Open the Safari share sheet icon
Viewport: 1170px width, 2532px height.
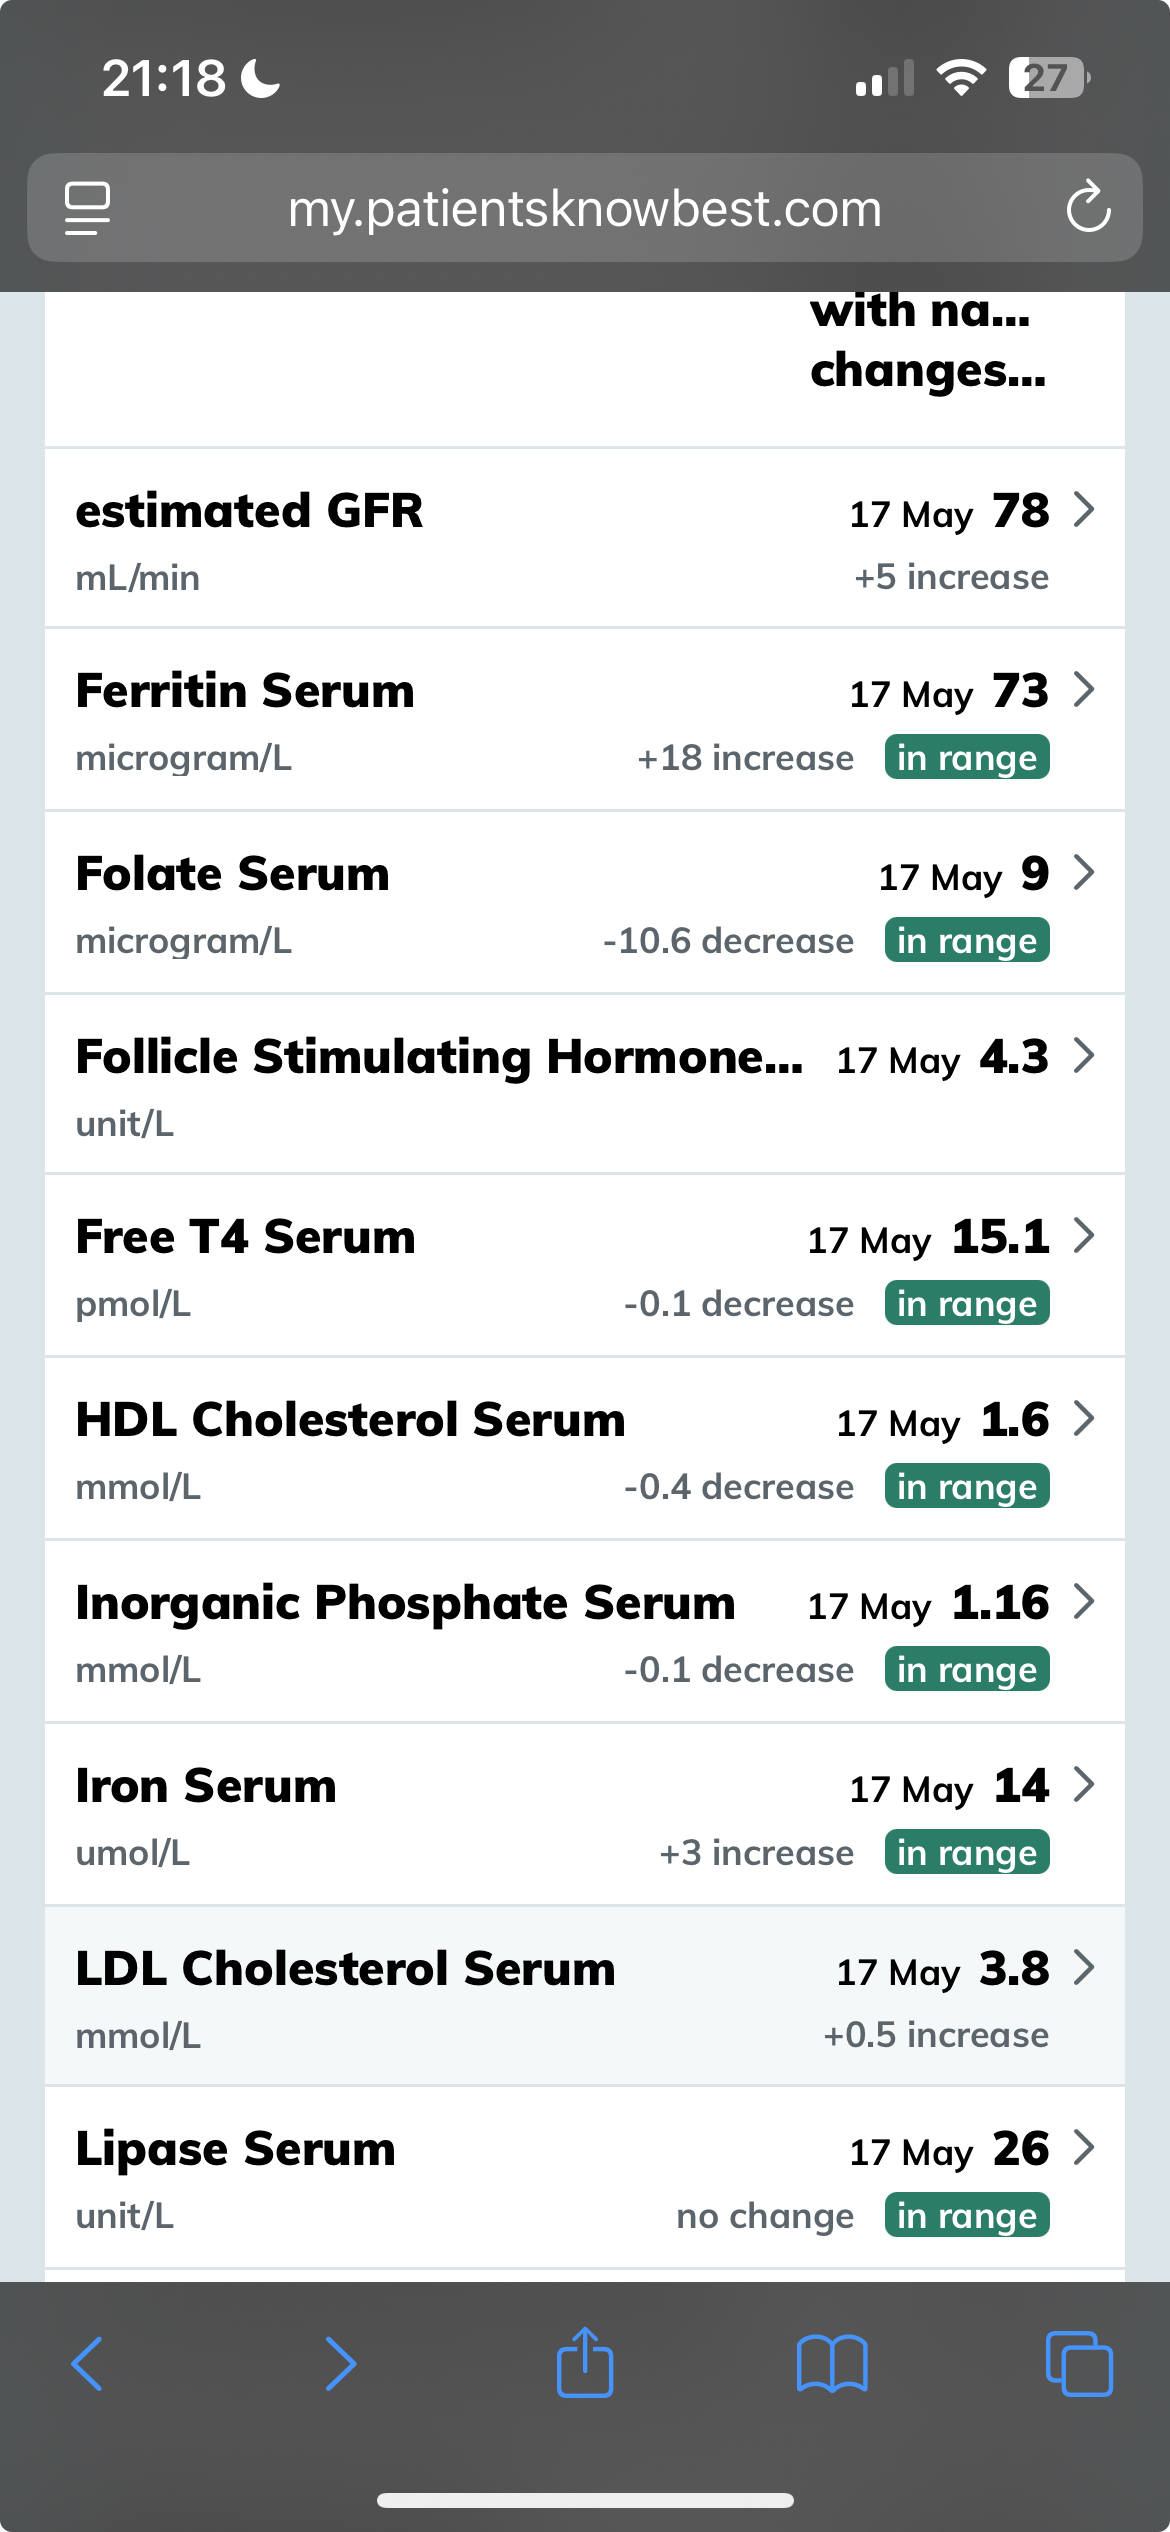585,2362
